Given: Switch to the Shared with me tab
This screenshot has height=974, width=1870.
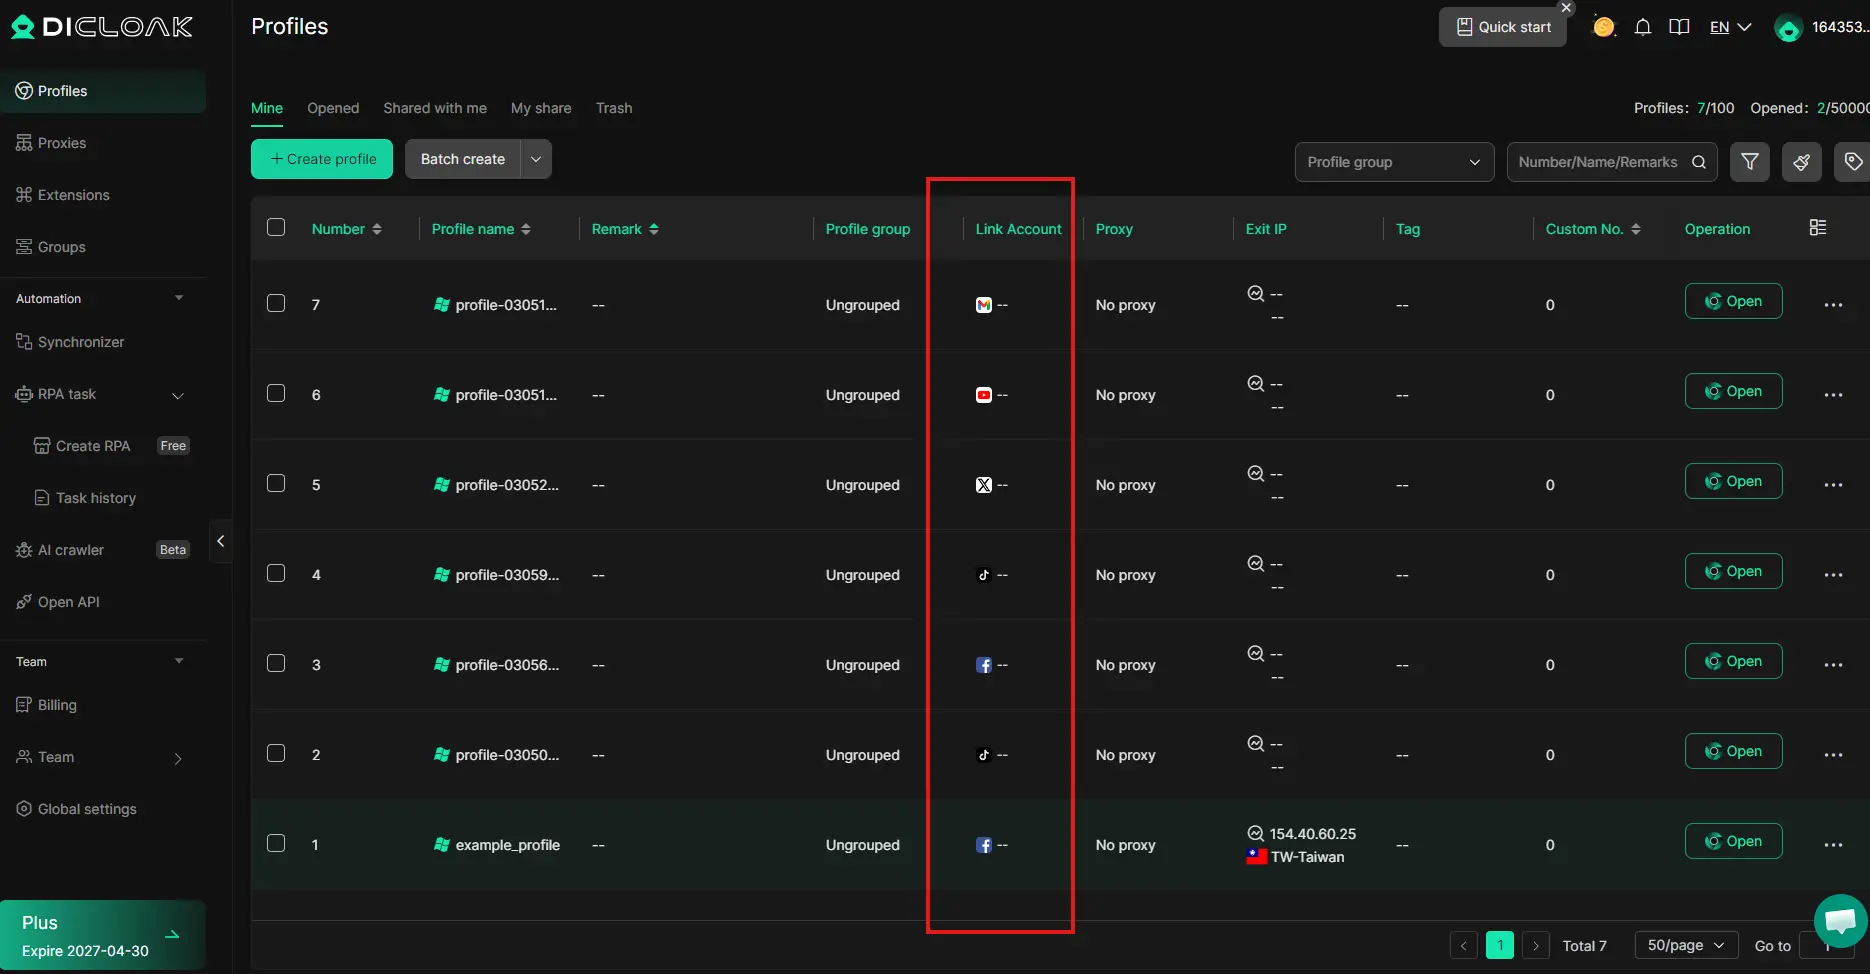Looking at the screenshot, I should click(435, 108).
